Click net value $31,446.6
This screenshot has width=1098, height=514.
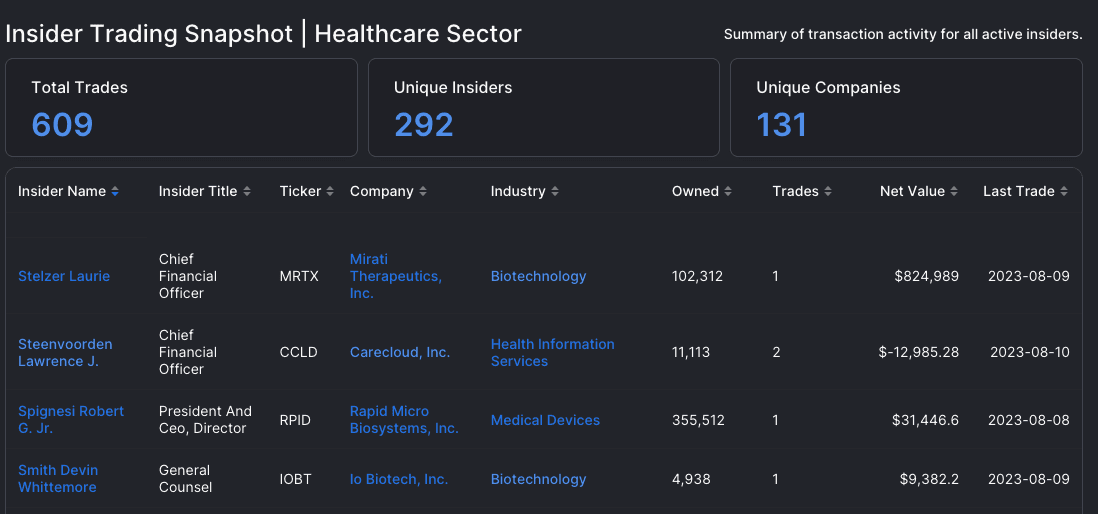pos(925,420)
